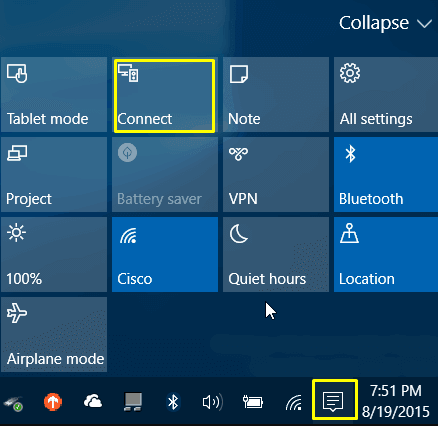This screenshot has height=426, width=438.
Task: Click the Bluetooth icon in system tray
Action: (x=173, y=402)
